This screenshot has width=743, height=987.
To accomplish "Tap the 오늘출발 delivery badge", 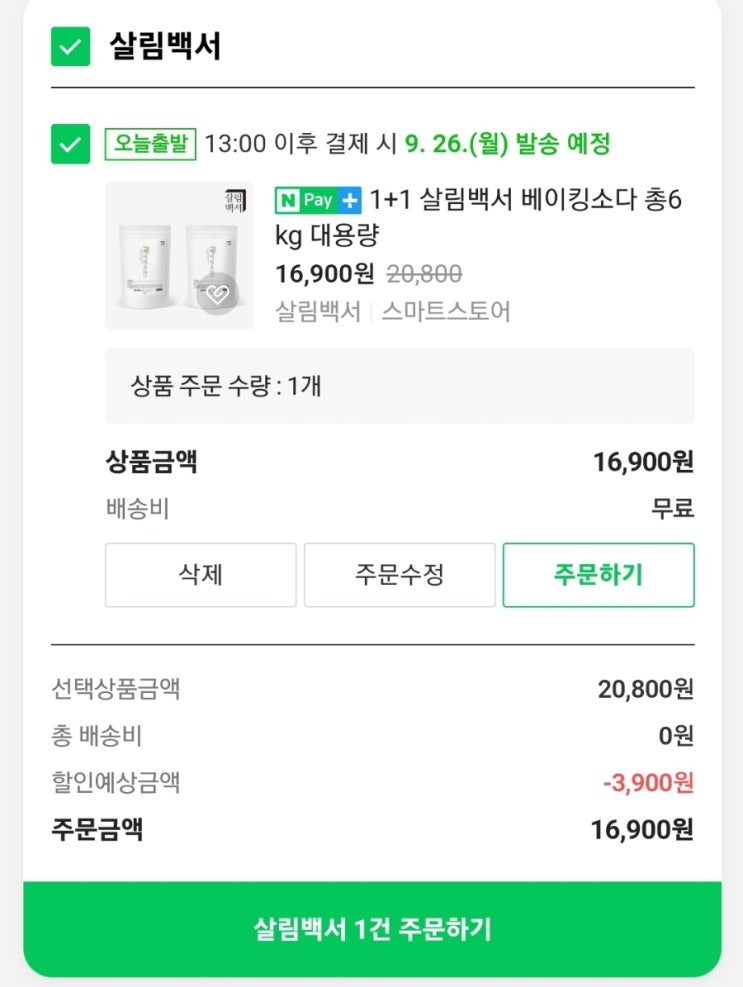I will tap(150, 144).
